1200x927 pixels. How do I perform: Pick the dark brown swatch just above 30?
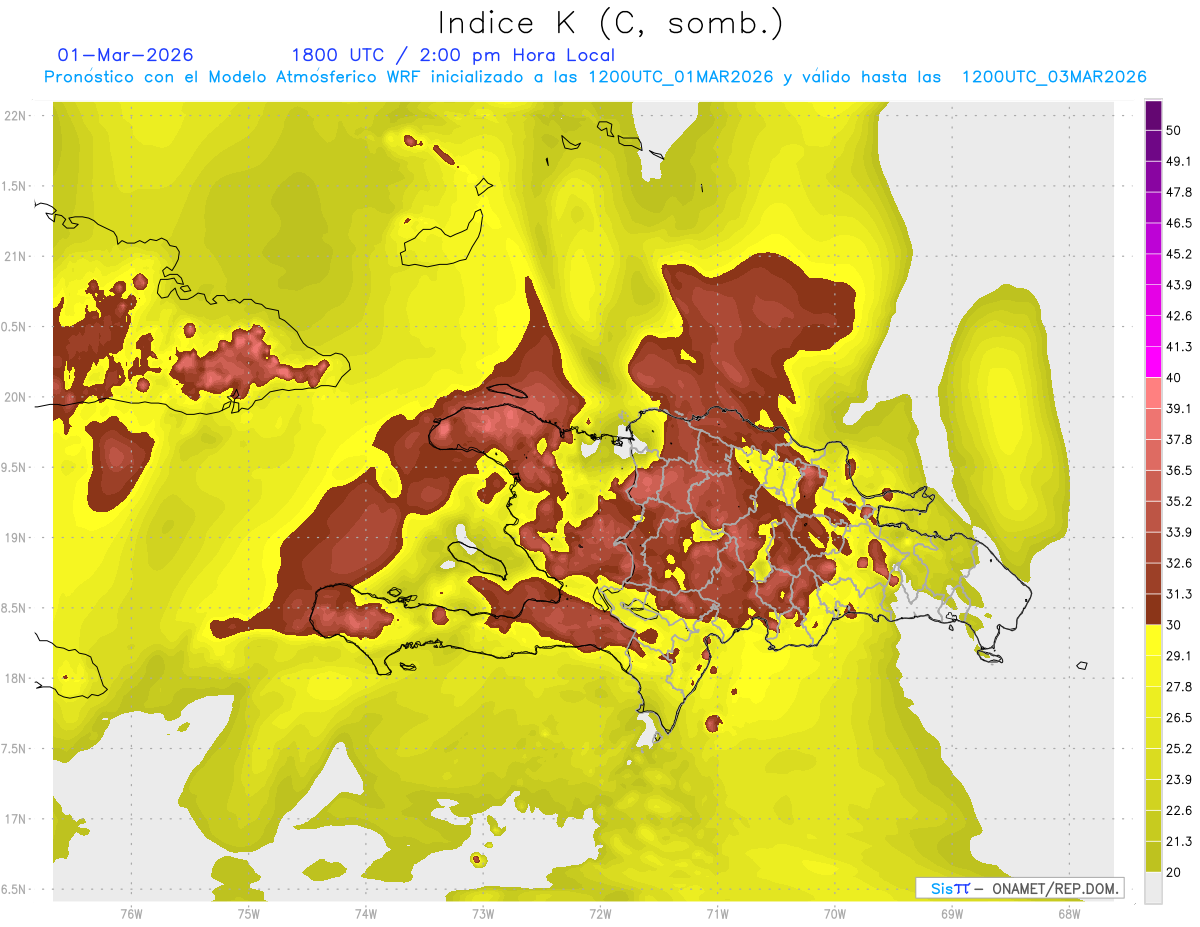coord(1153,609)
